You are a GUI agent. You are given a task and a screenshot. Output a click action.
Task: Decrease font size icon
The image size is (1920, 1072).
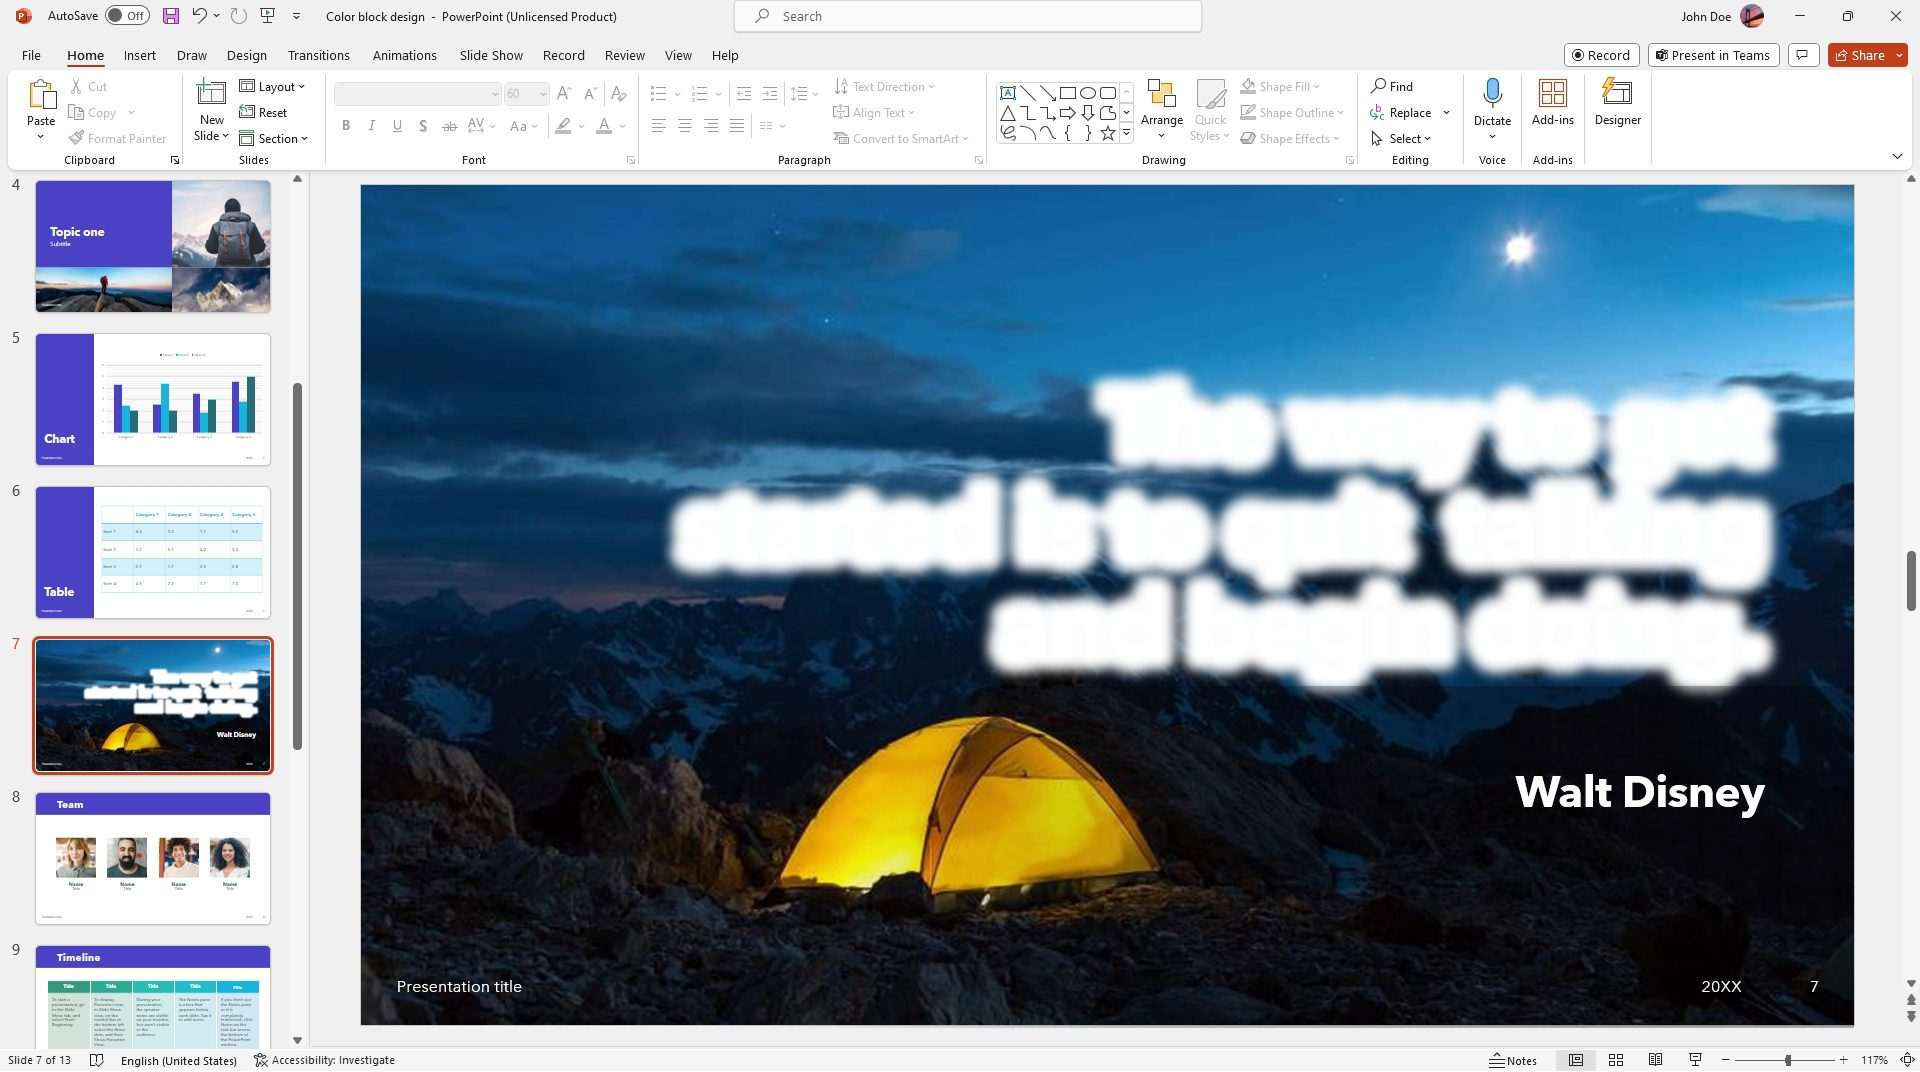click(591, 93)
